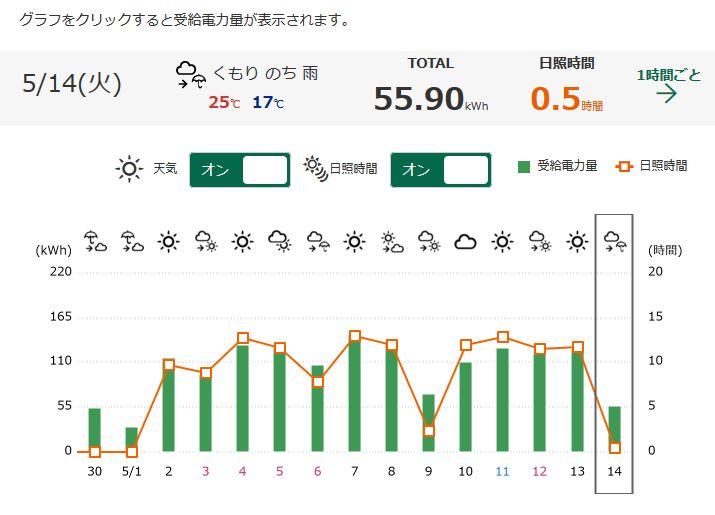Screen dimensions: 715x515
Task: Click the x-axis label 30
Action: point(94,471)
